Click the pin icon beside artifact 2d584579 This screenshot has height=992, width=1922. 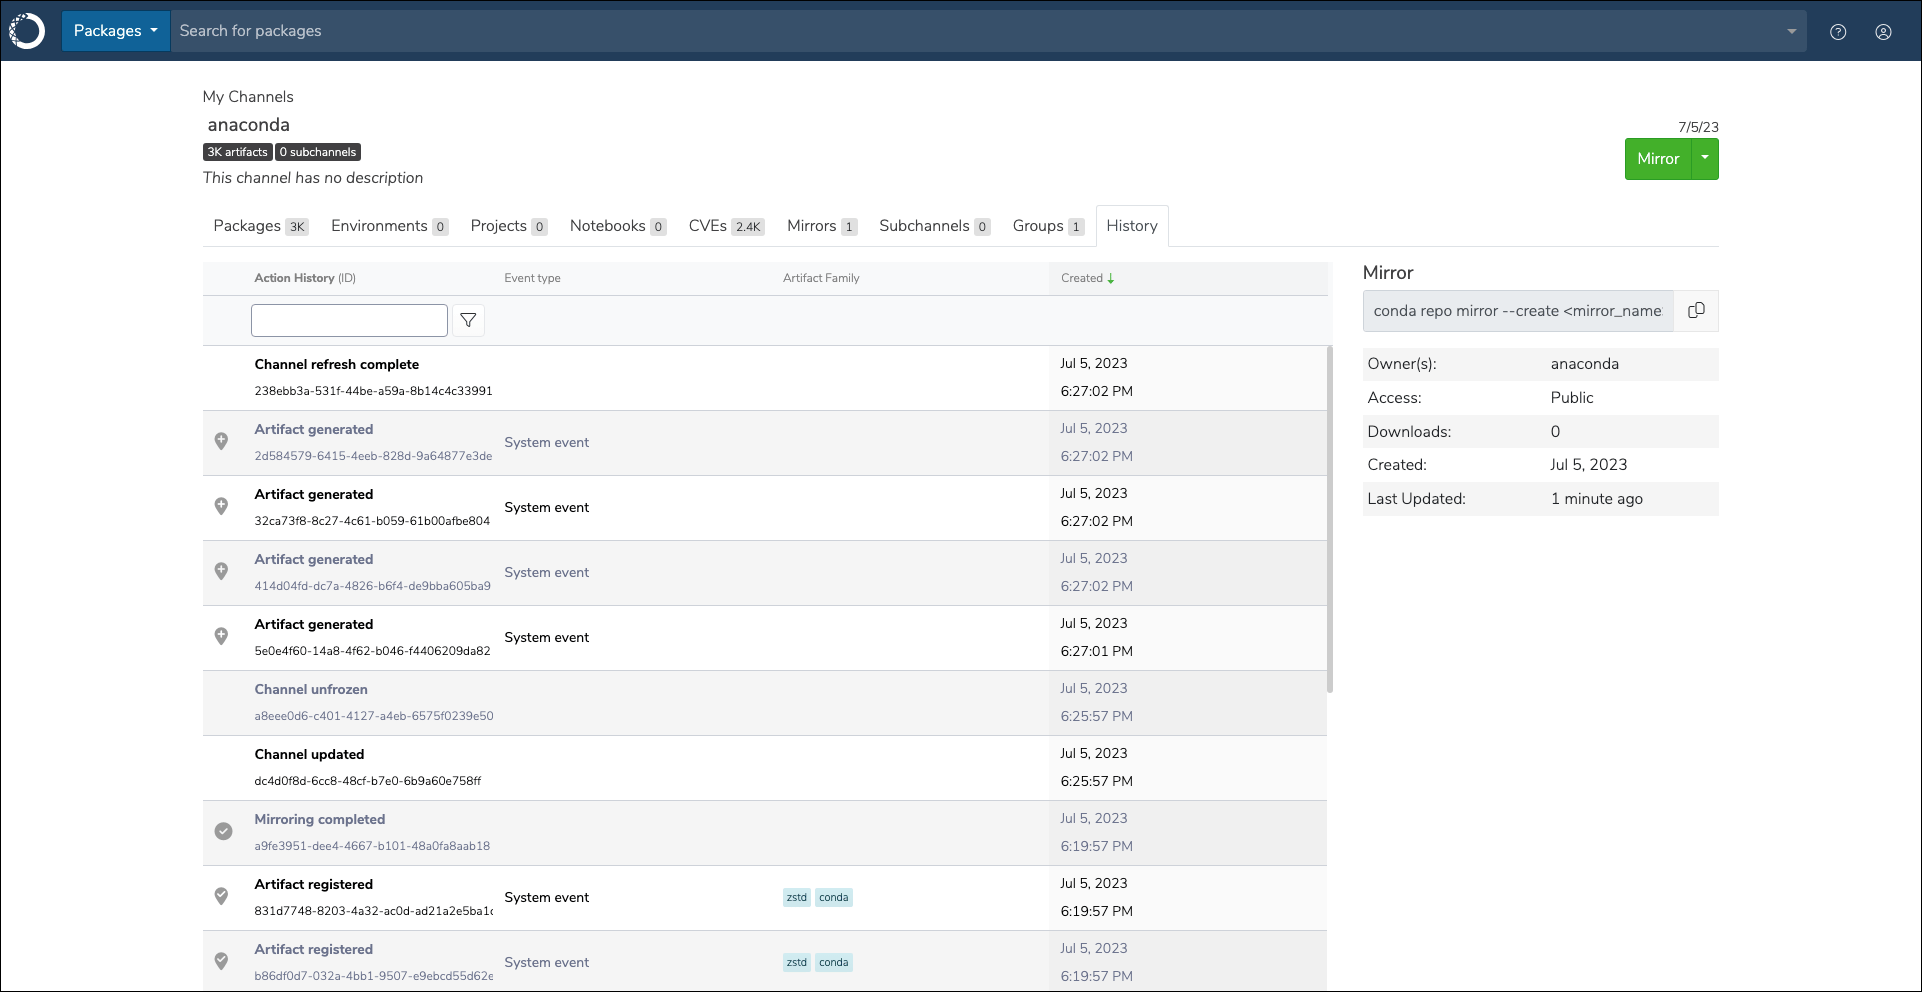pos(222,441)
